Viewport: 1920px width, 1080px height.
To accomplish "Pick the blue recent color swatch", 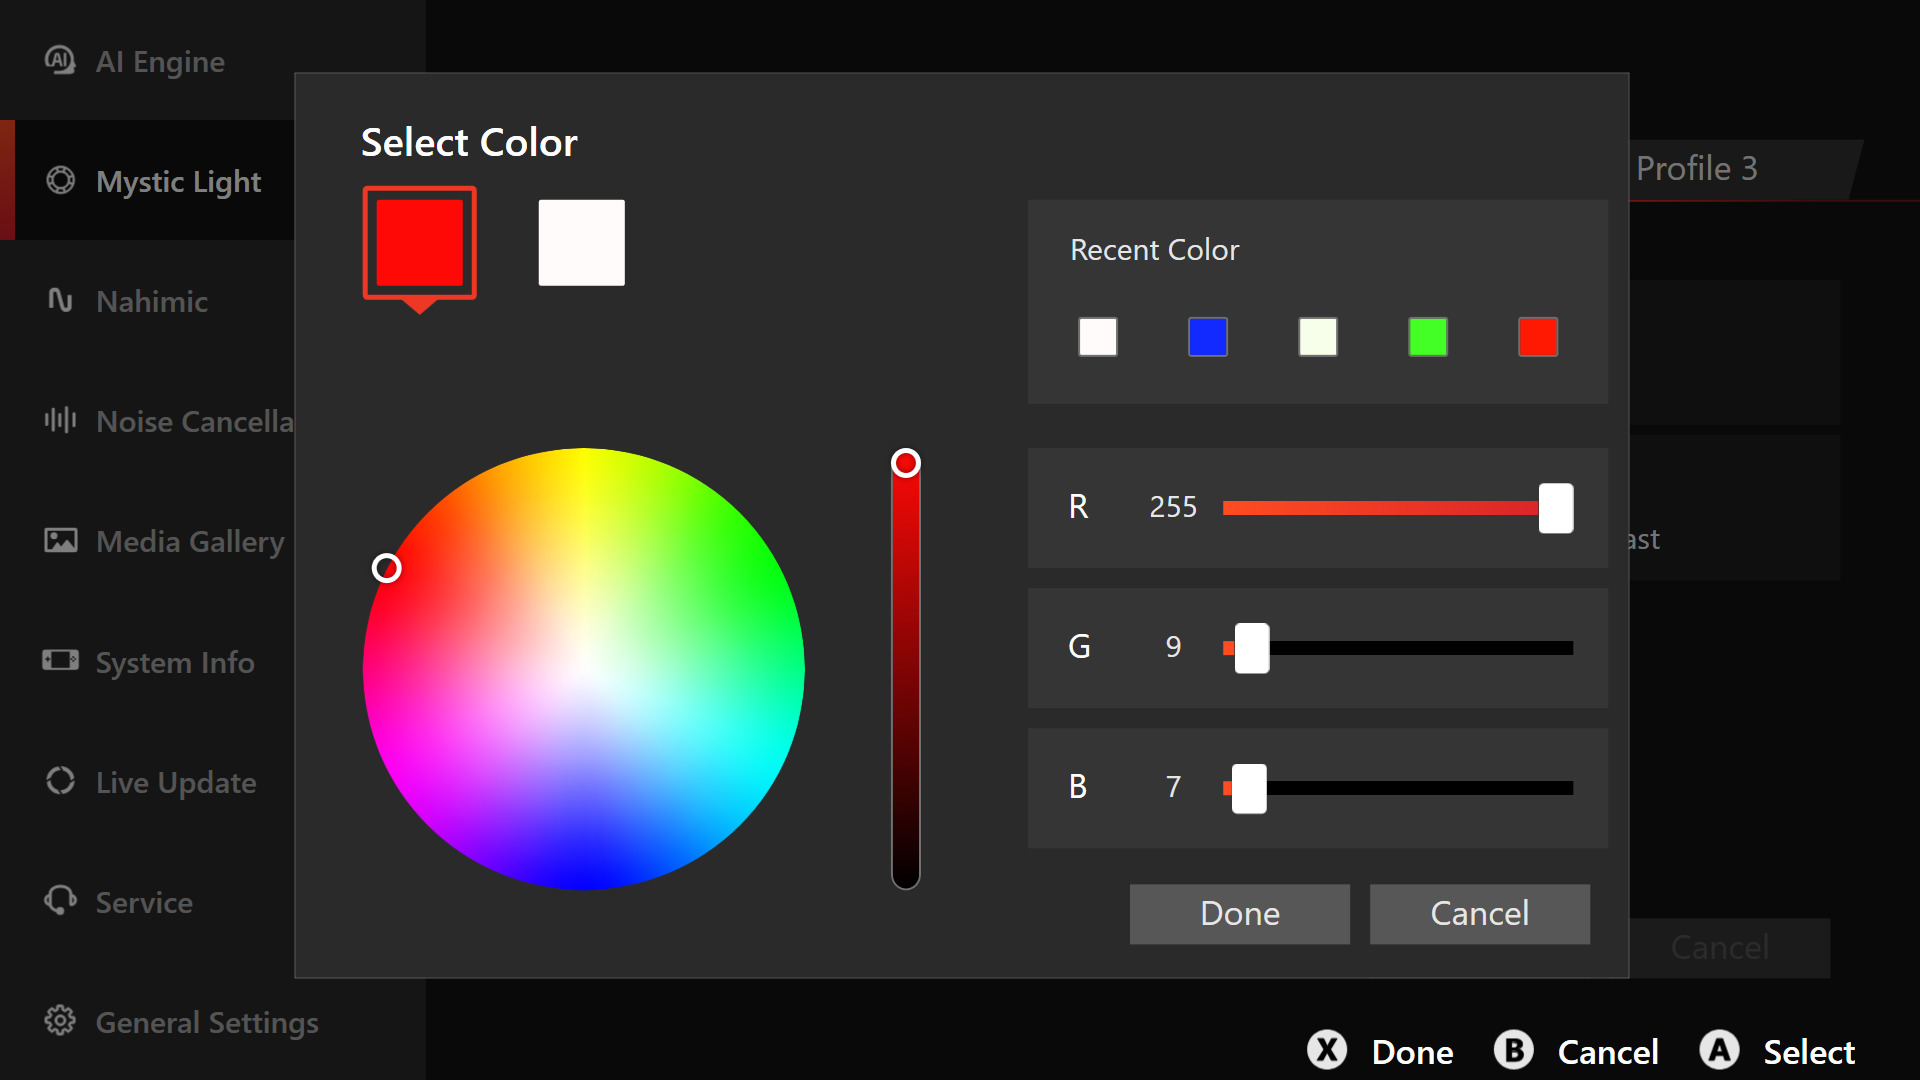I will 1208,337.
